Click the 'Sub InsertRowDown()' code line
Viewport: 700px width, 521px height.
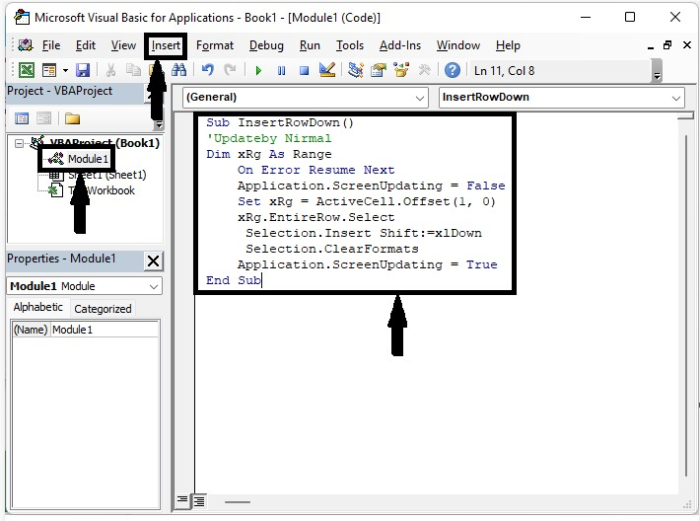pos(280,123)
